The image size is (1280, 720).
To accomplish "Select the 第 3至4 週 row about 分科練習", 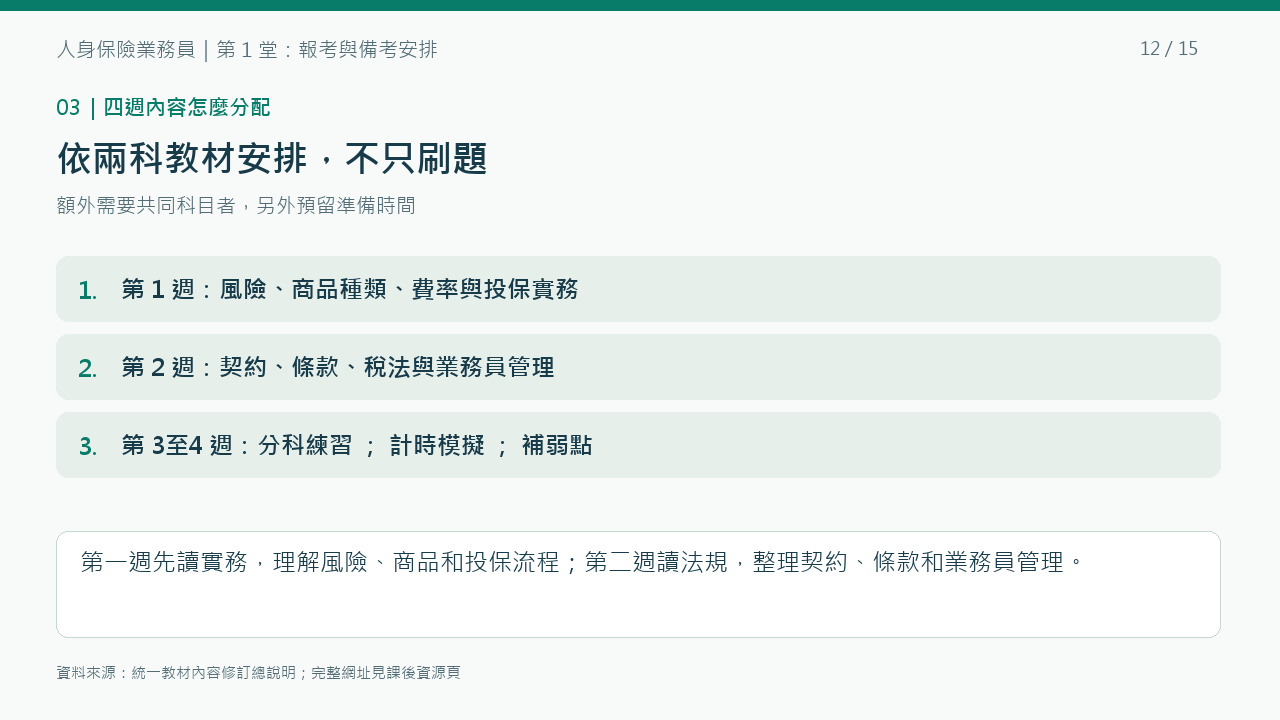I will (638, 445).
